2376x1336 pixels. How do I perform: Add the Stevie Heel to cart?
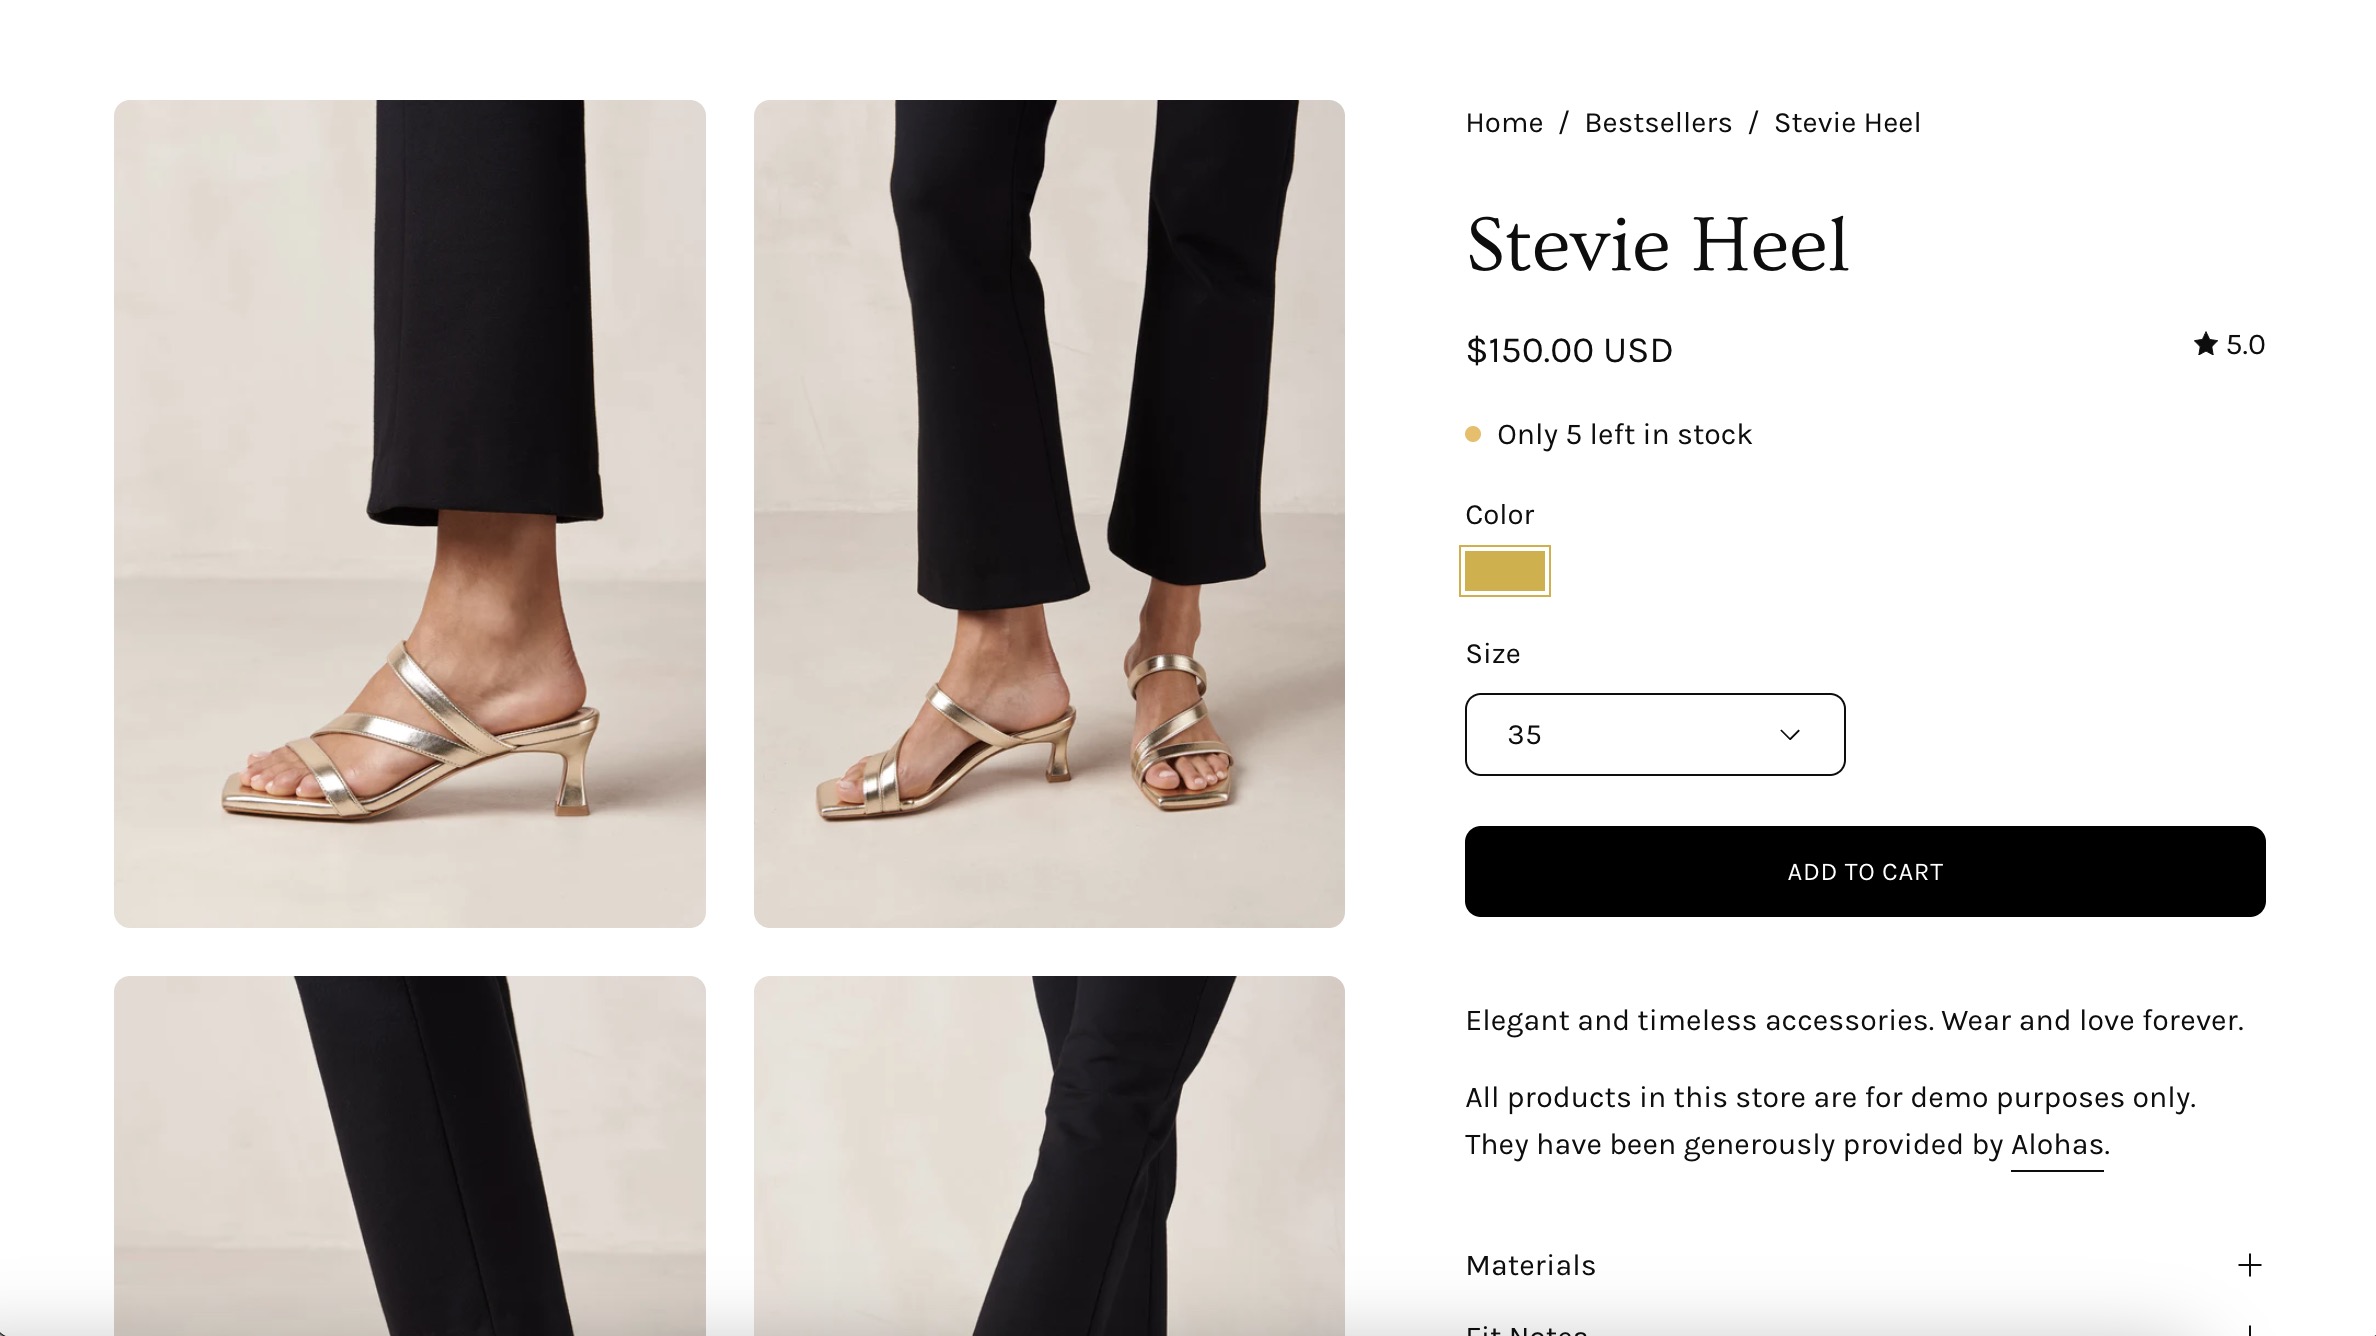(x=1864, y=871)
